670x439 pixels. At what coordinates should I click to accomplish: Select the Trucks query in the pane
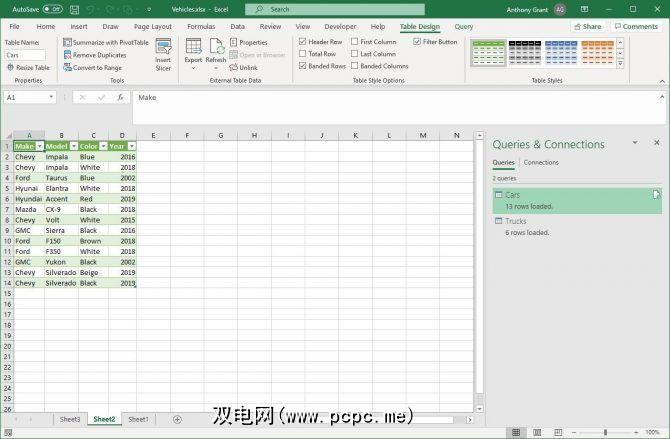pos(516,221)
